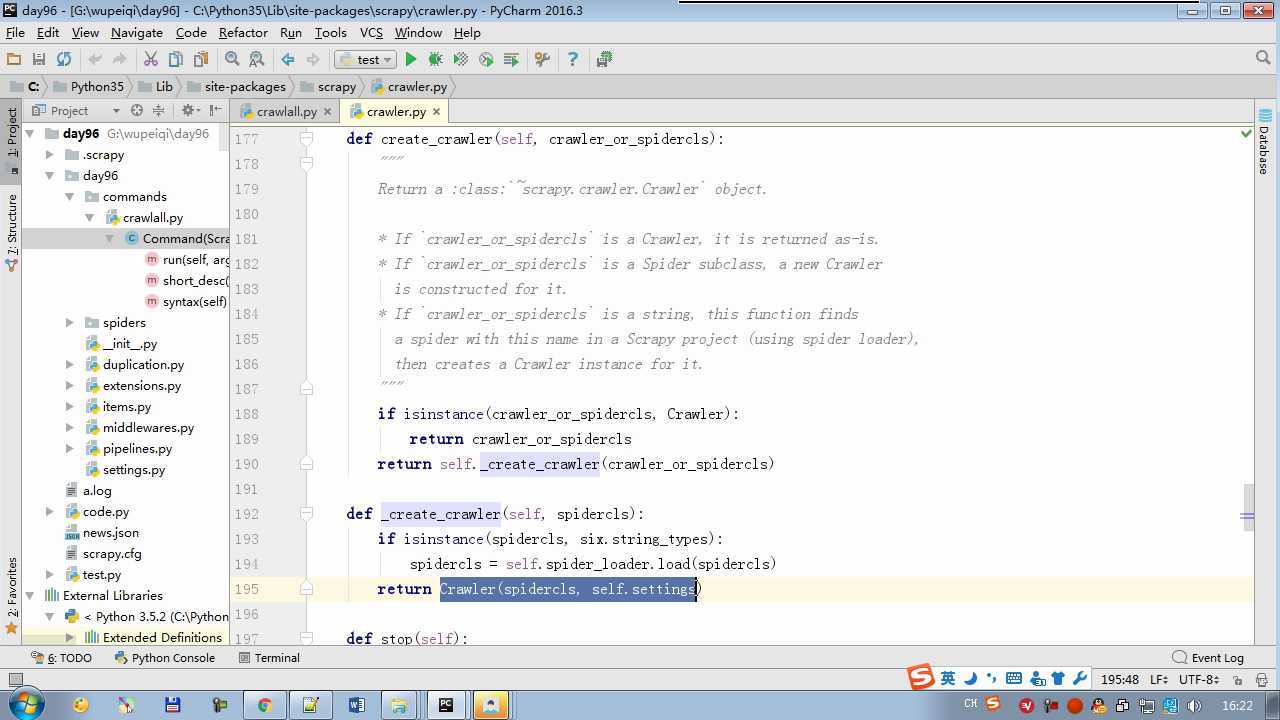Open the LF line separator dropdown
The image size is (1280, 720).
click(1160, 680)
